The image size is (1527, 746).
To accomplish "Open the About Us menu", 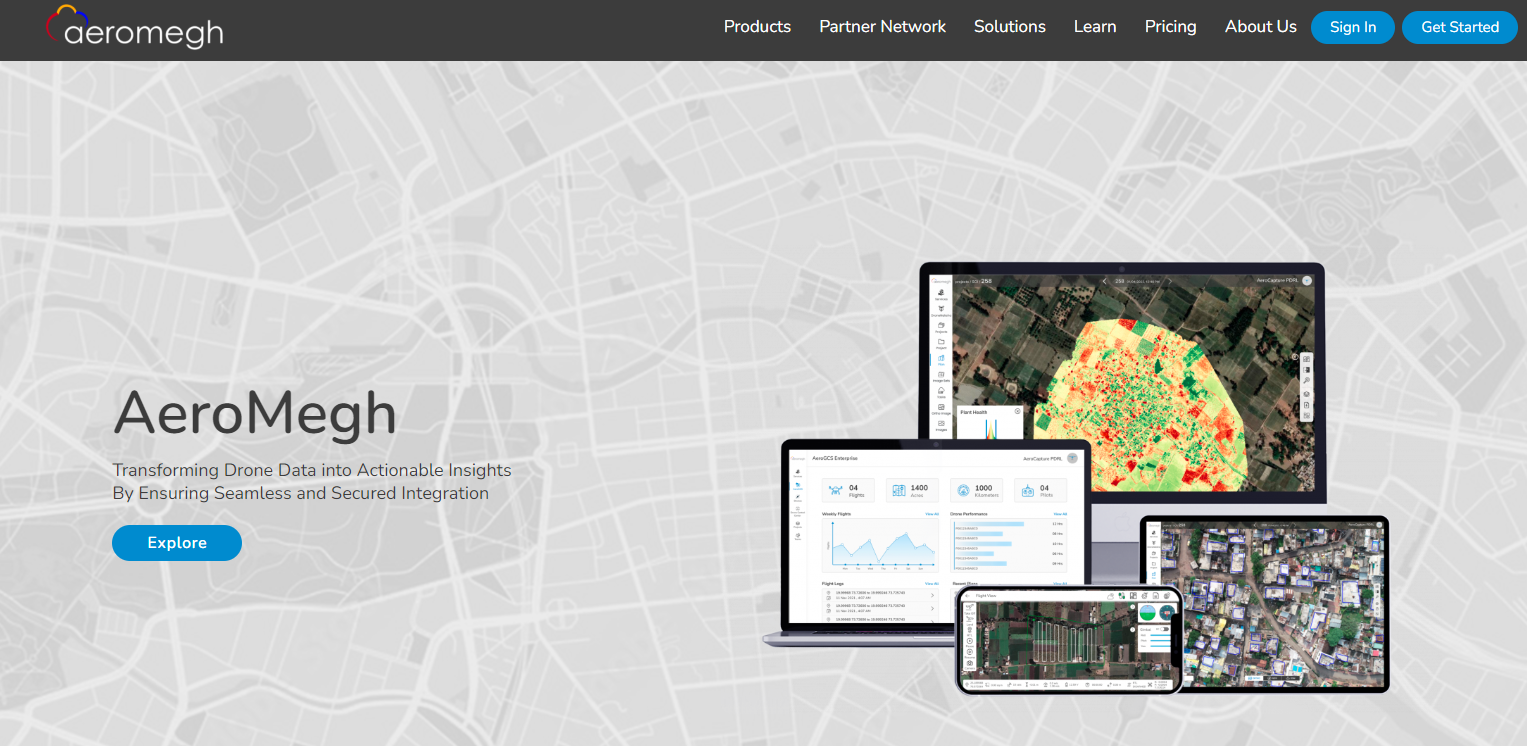I will [1260, 27].
